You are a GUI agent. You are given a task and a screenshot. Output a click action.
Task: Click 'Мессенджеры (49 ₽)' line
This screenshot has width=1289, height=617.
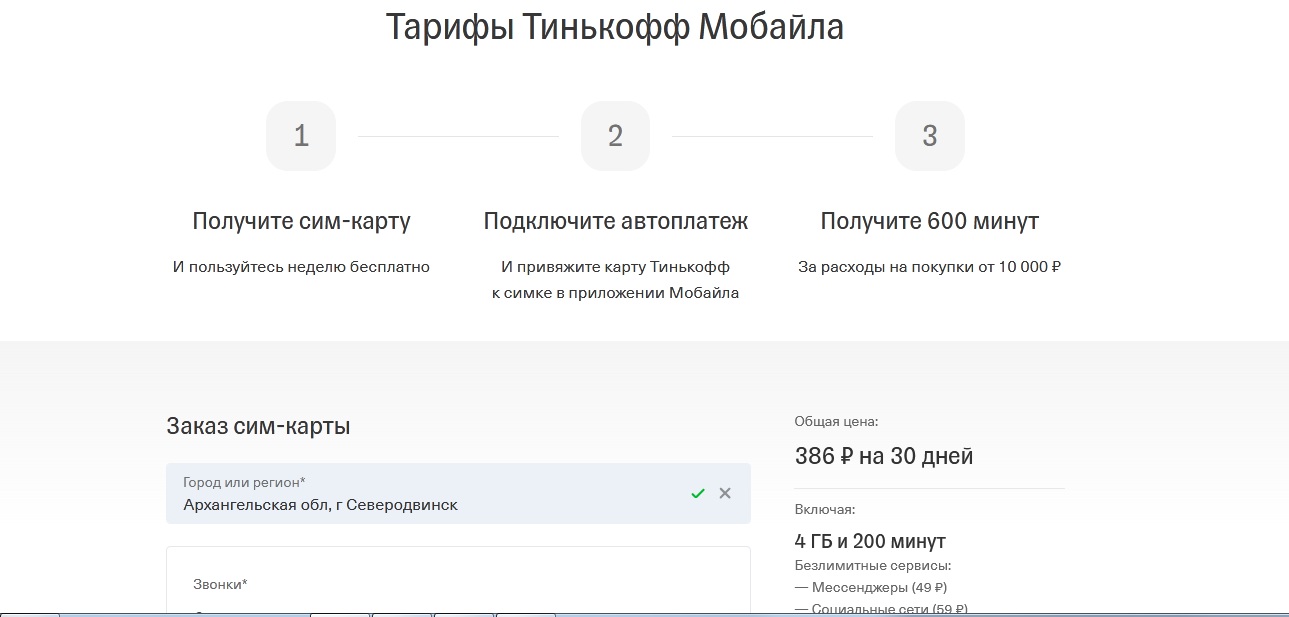(x=871, y=587)
